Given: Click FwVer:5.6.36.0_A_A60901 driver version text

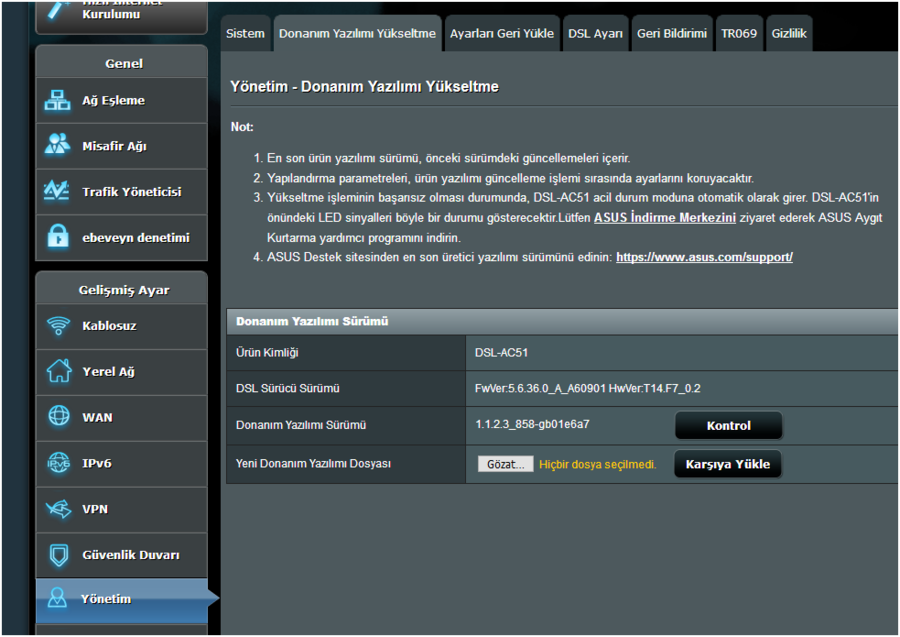Looking at the screenshot, I should 540,389.
